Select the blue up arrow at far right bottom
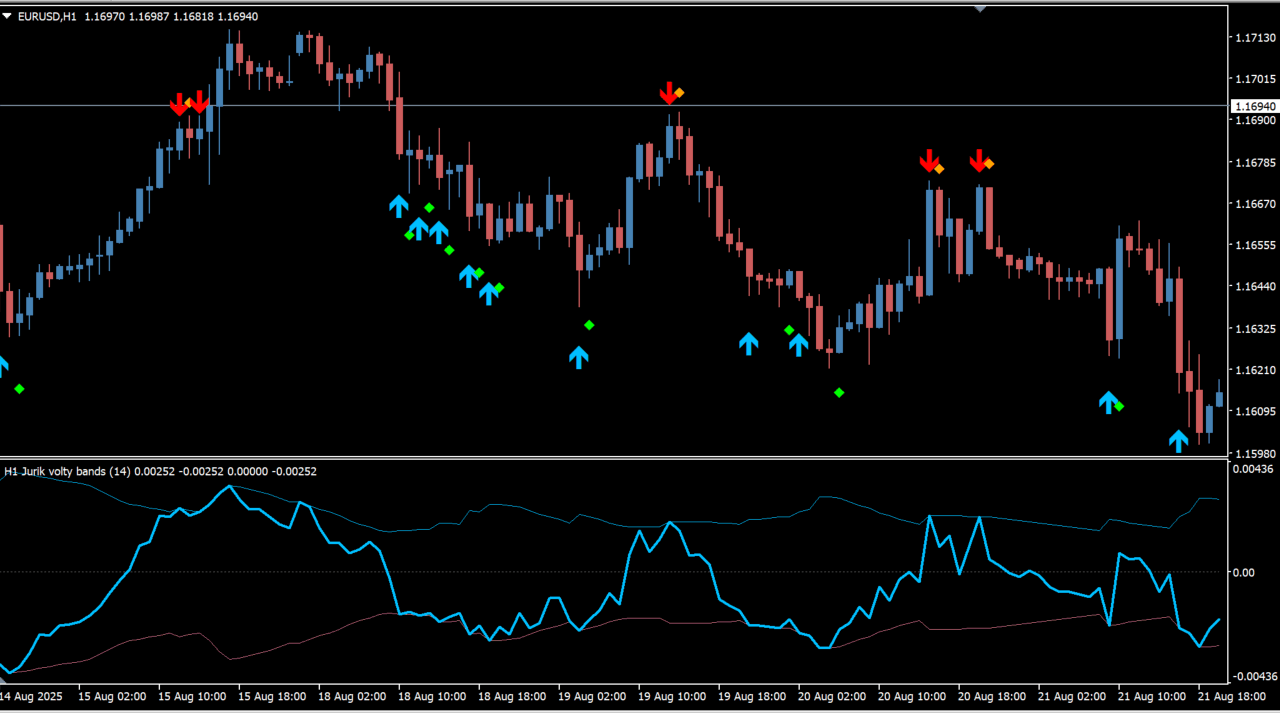Viewport: 1280px width, 713px height. 1179,440
